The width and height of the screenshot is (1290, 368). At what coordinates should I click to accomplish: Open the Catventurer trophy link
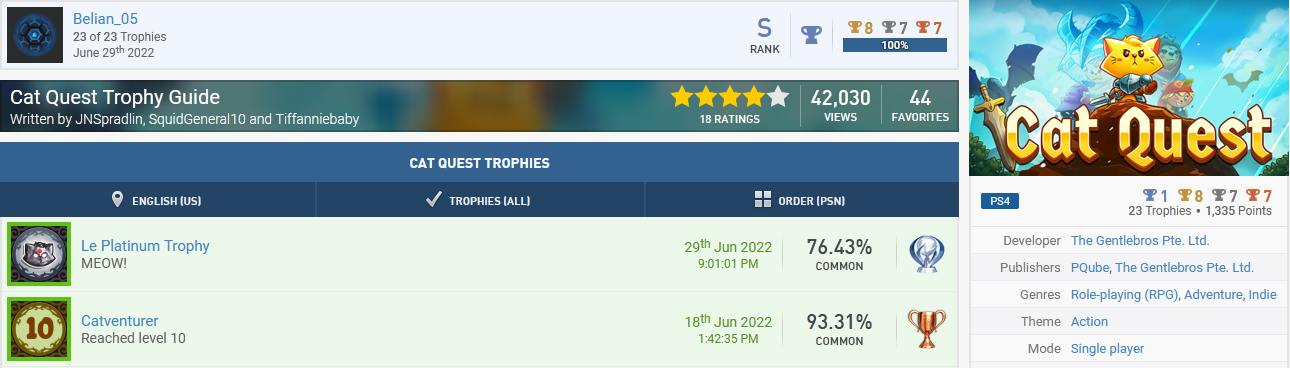click(x=120, y=321)
